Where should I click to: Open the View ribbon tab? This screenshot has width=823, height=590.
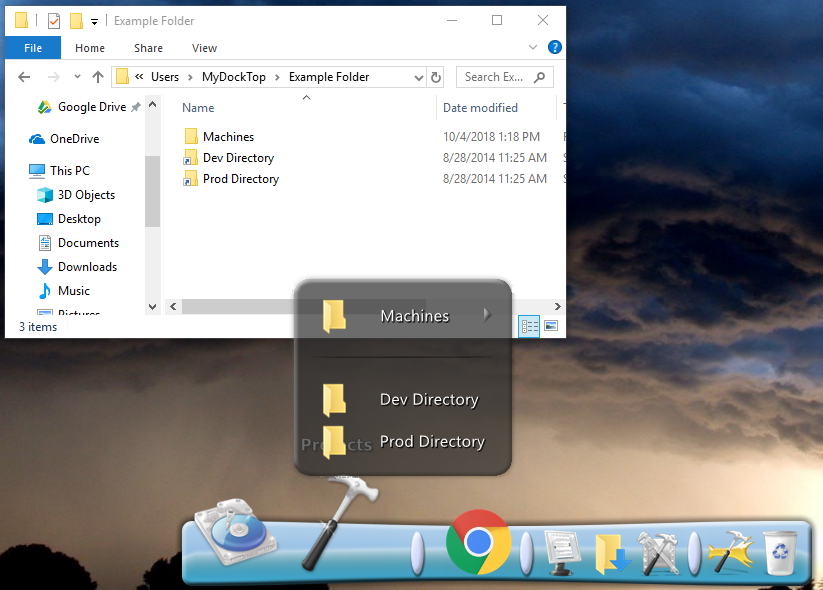pyautogui.click(x=204, y=47)
